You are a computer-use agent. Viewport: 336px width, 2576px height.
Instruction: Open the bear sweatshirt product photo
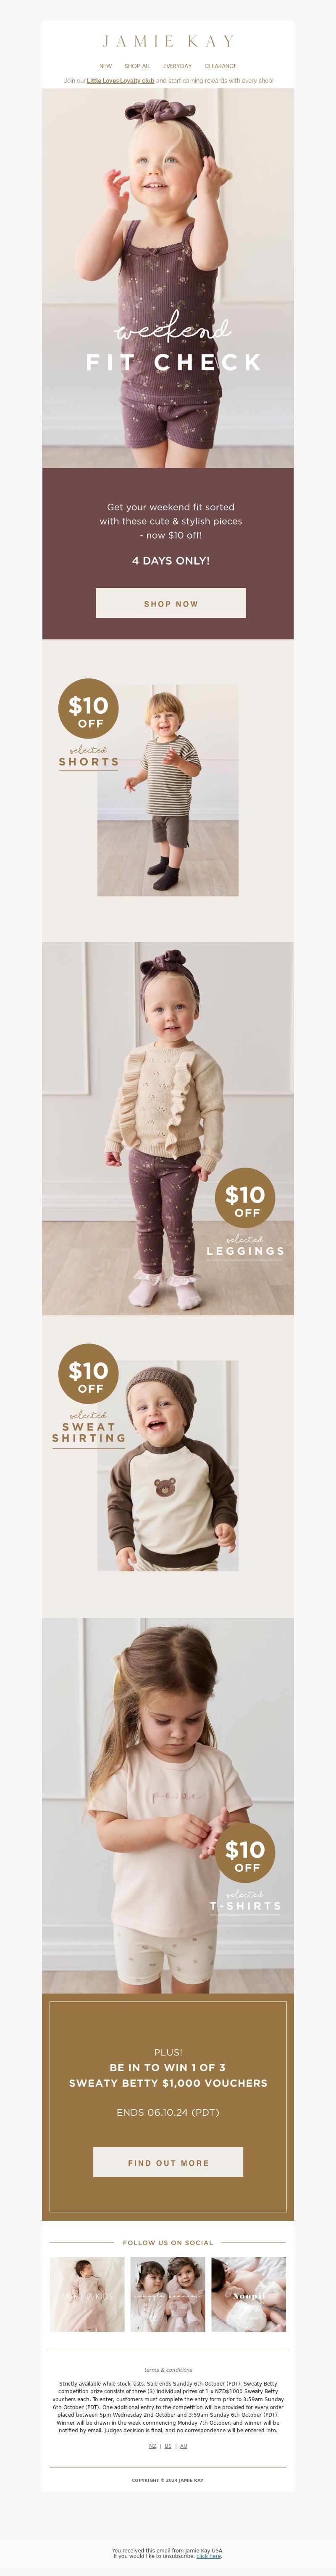[x=167, y=1465]
